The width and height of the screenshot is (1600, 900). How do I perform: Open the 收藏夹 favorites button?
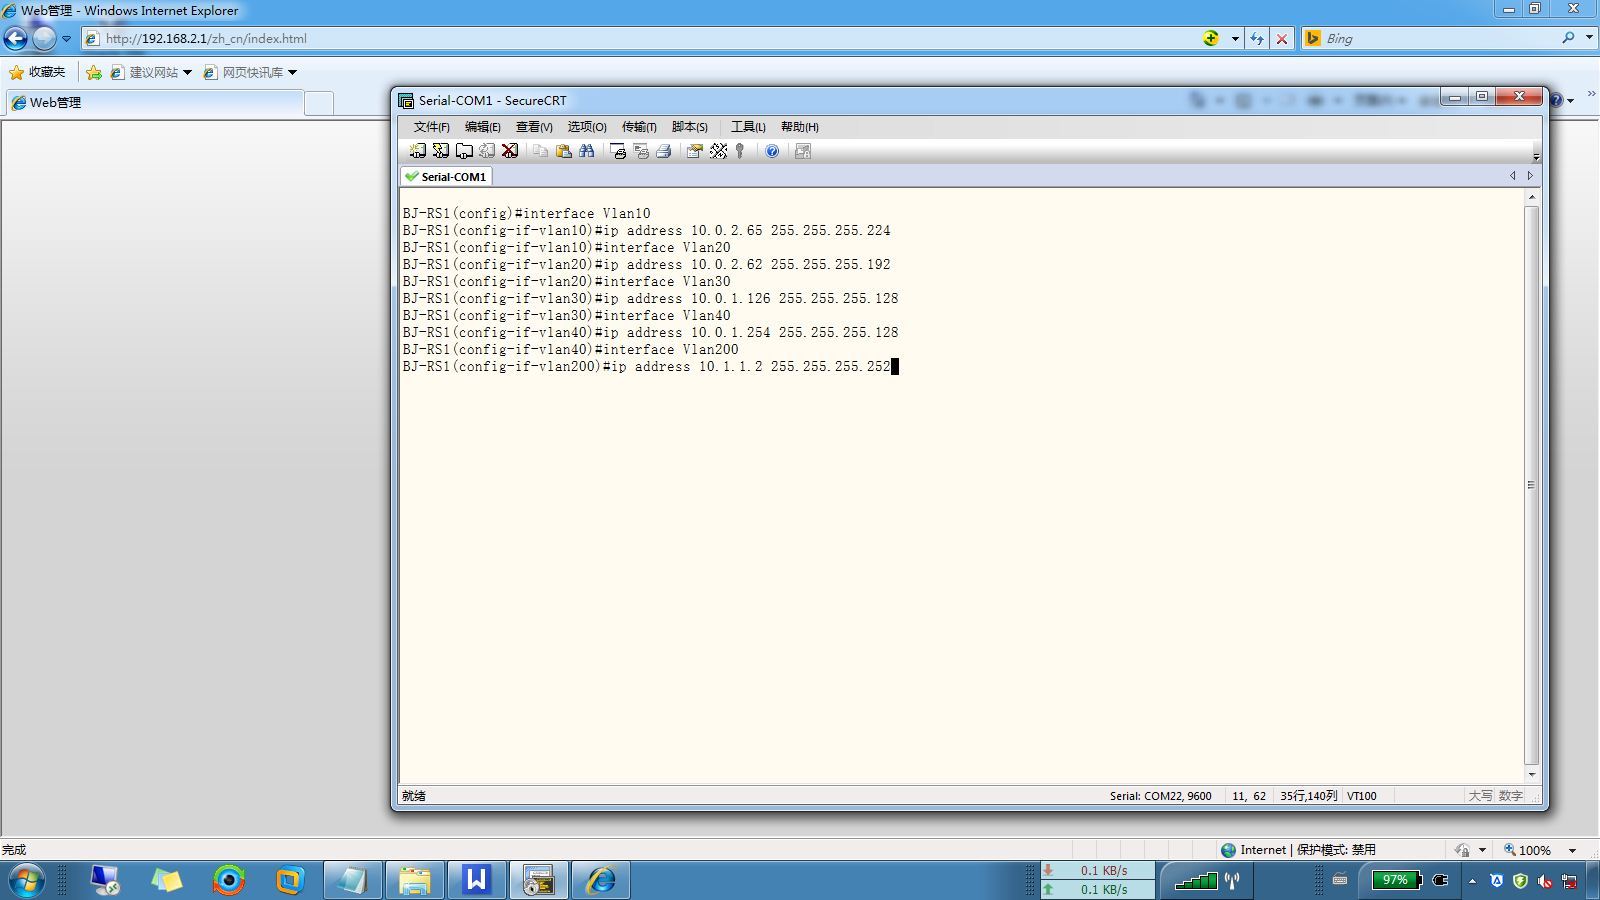tap(37, 72)
